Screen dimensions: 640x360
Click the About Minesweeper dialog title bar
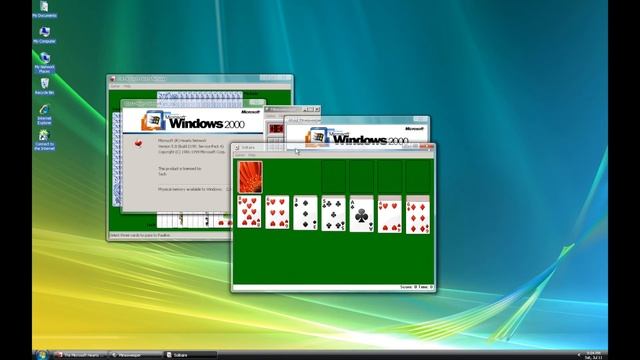(x=356, y=120)
